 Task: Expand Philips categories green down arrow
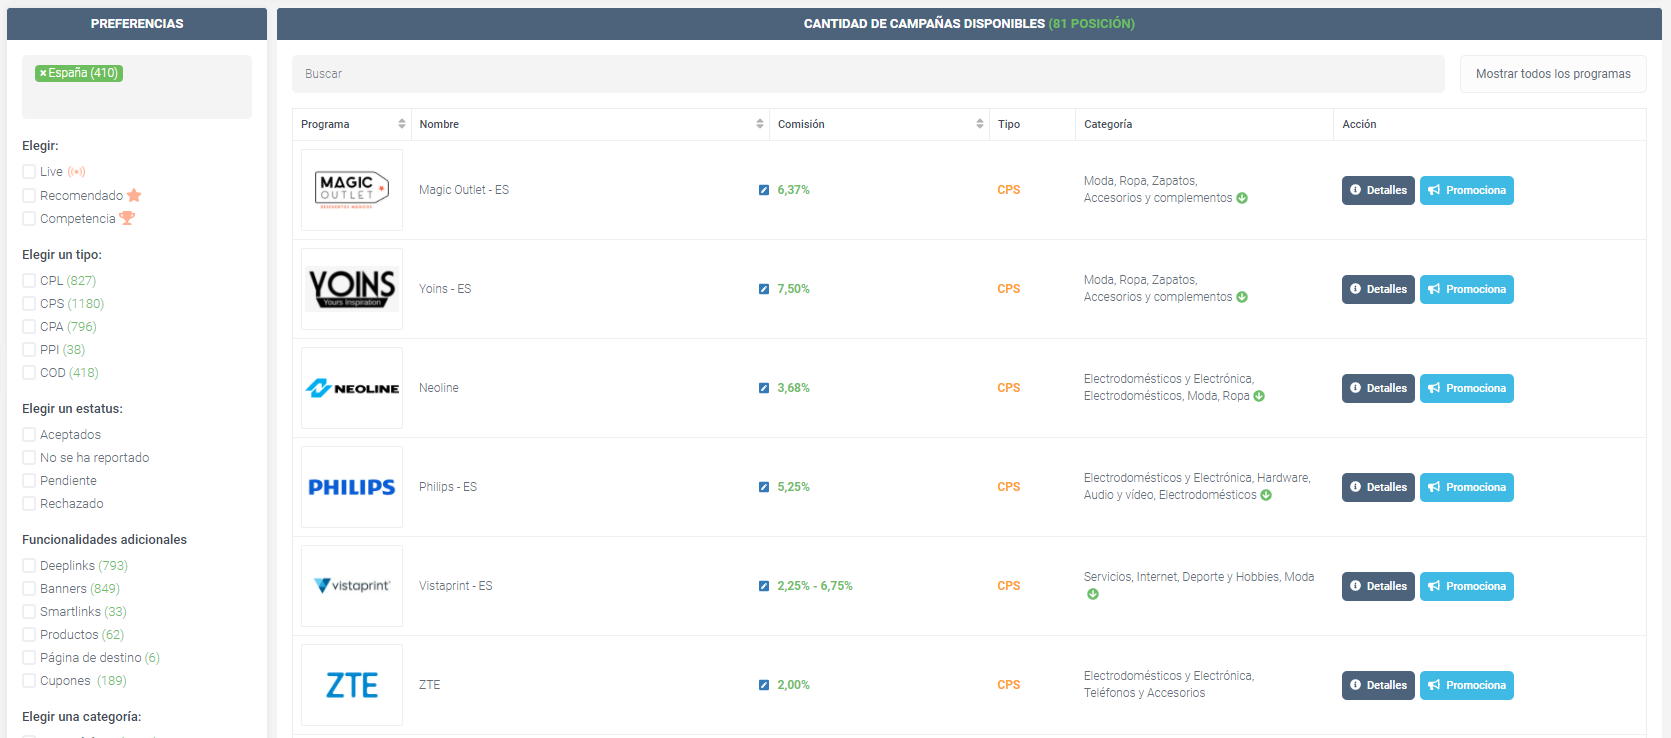1266,495
